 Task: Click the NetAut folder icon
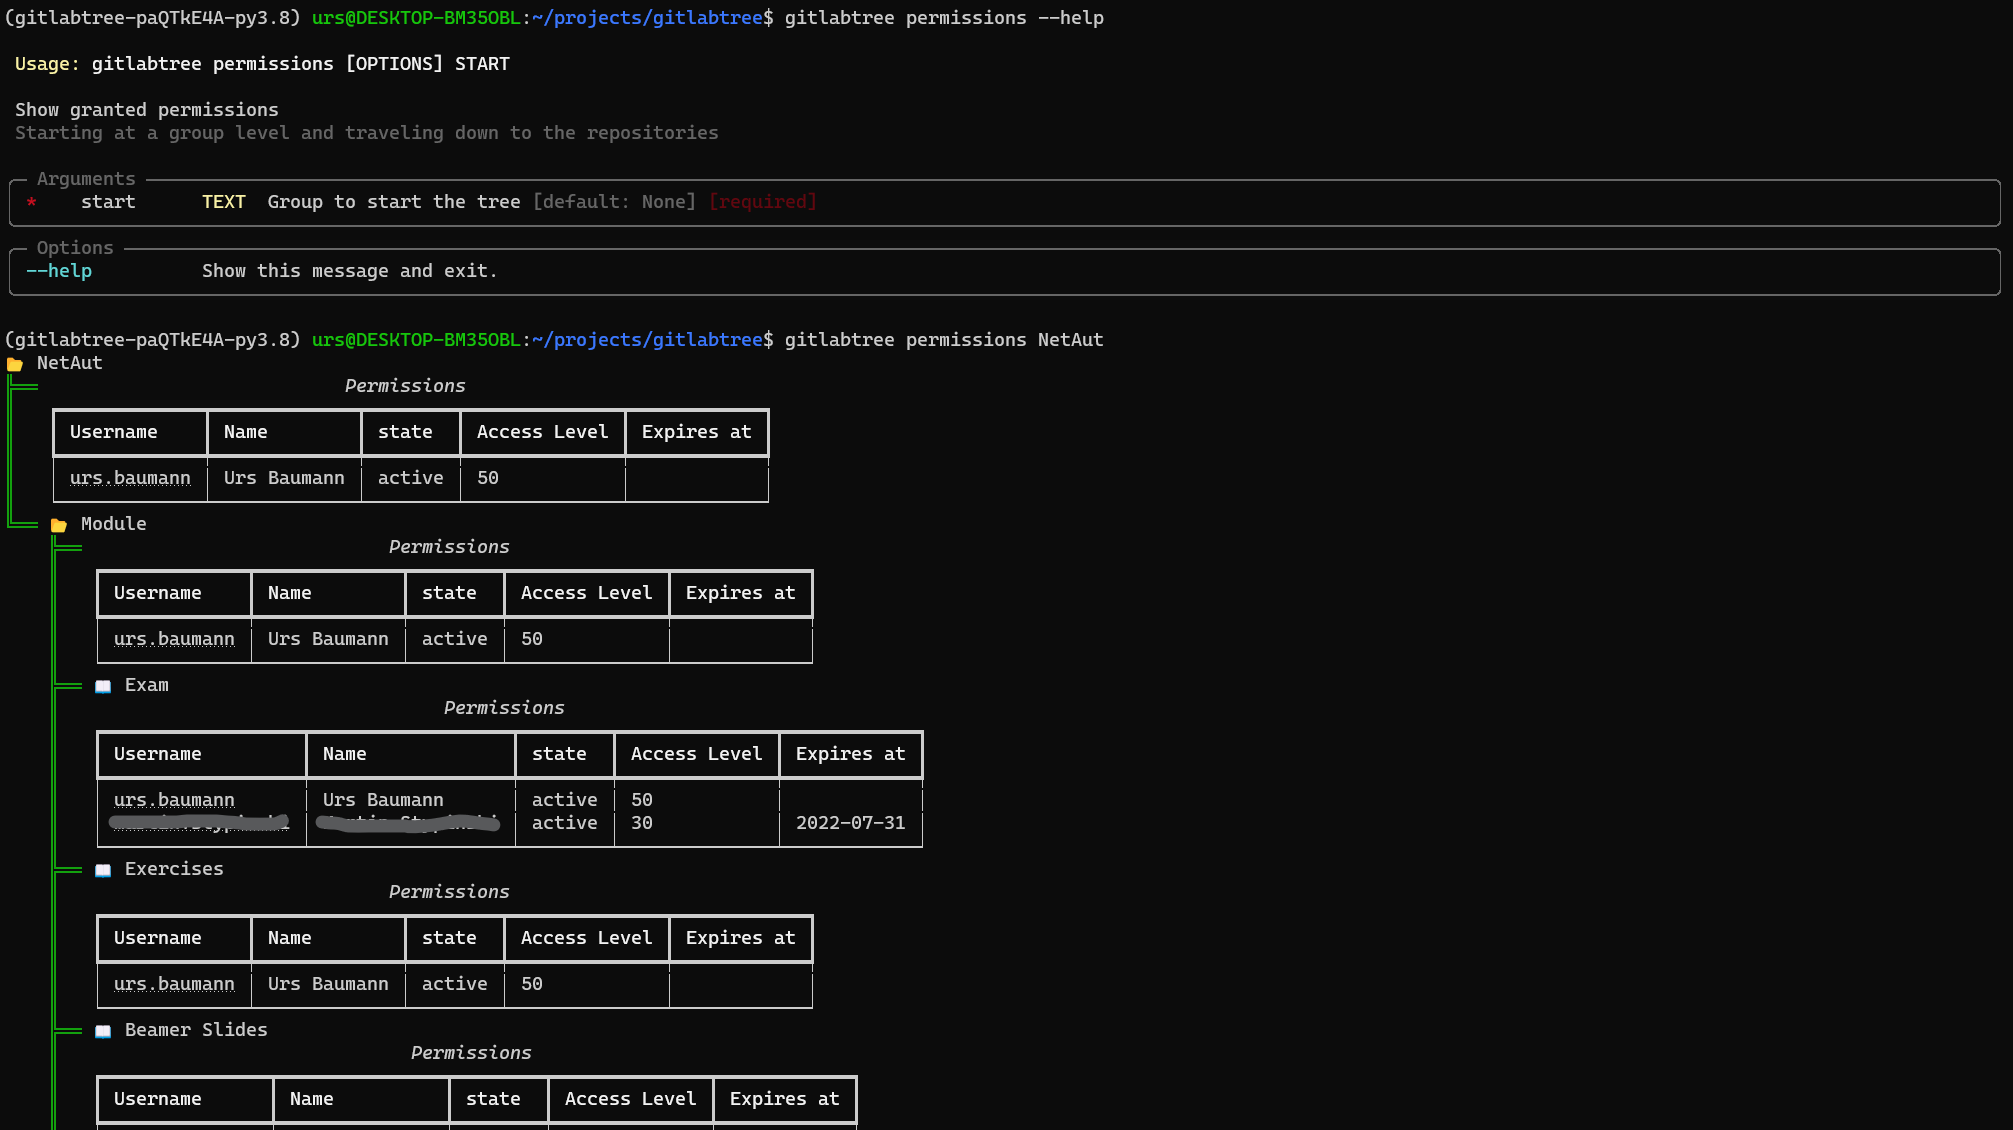(x=15, y=364)
